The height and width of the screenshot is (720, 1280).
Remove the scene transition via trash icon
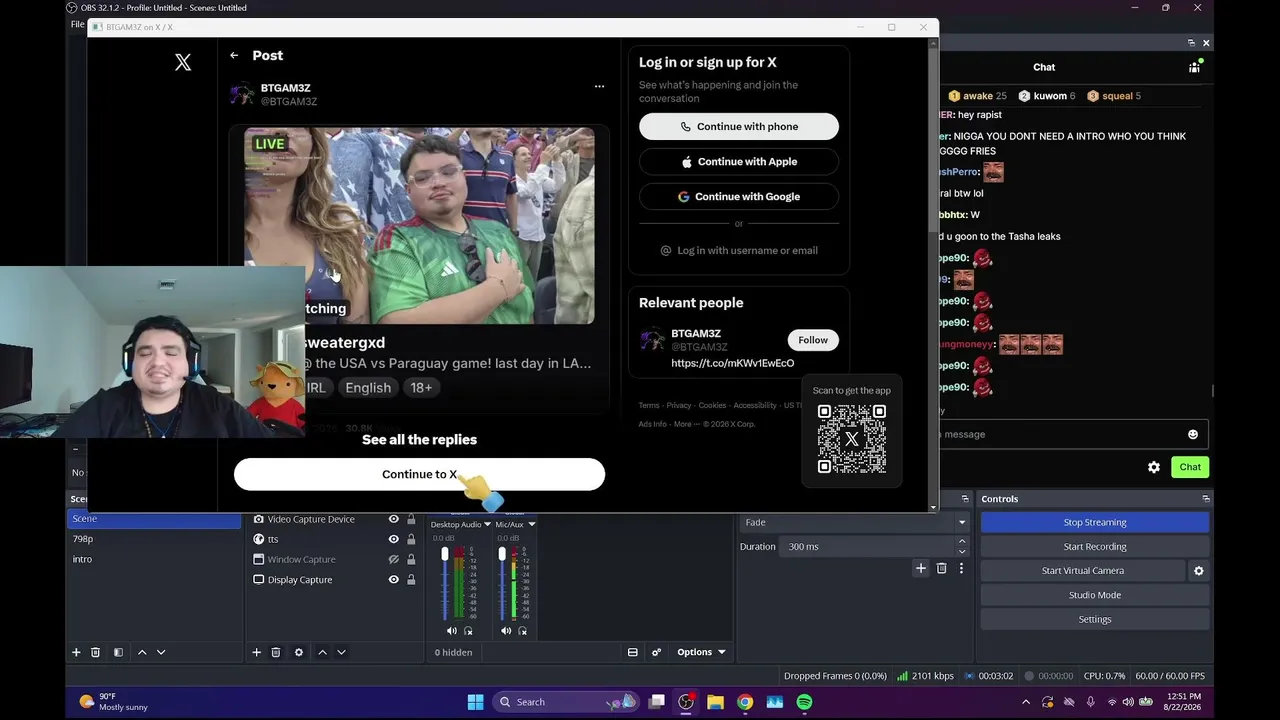point(941,568)
